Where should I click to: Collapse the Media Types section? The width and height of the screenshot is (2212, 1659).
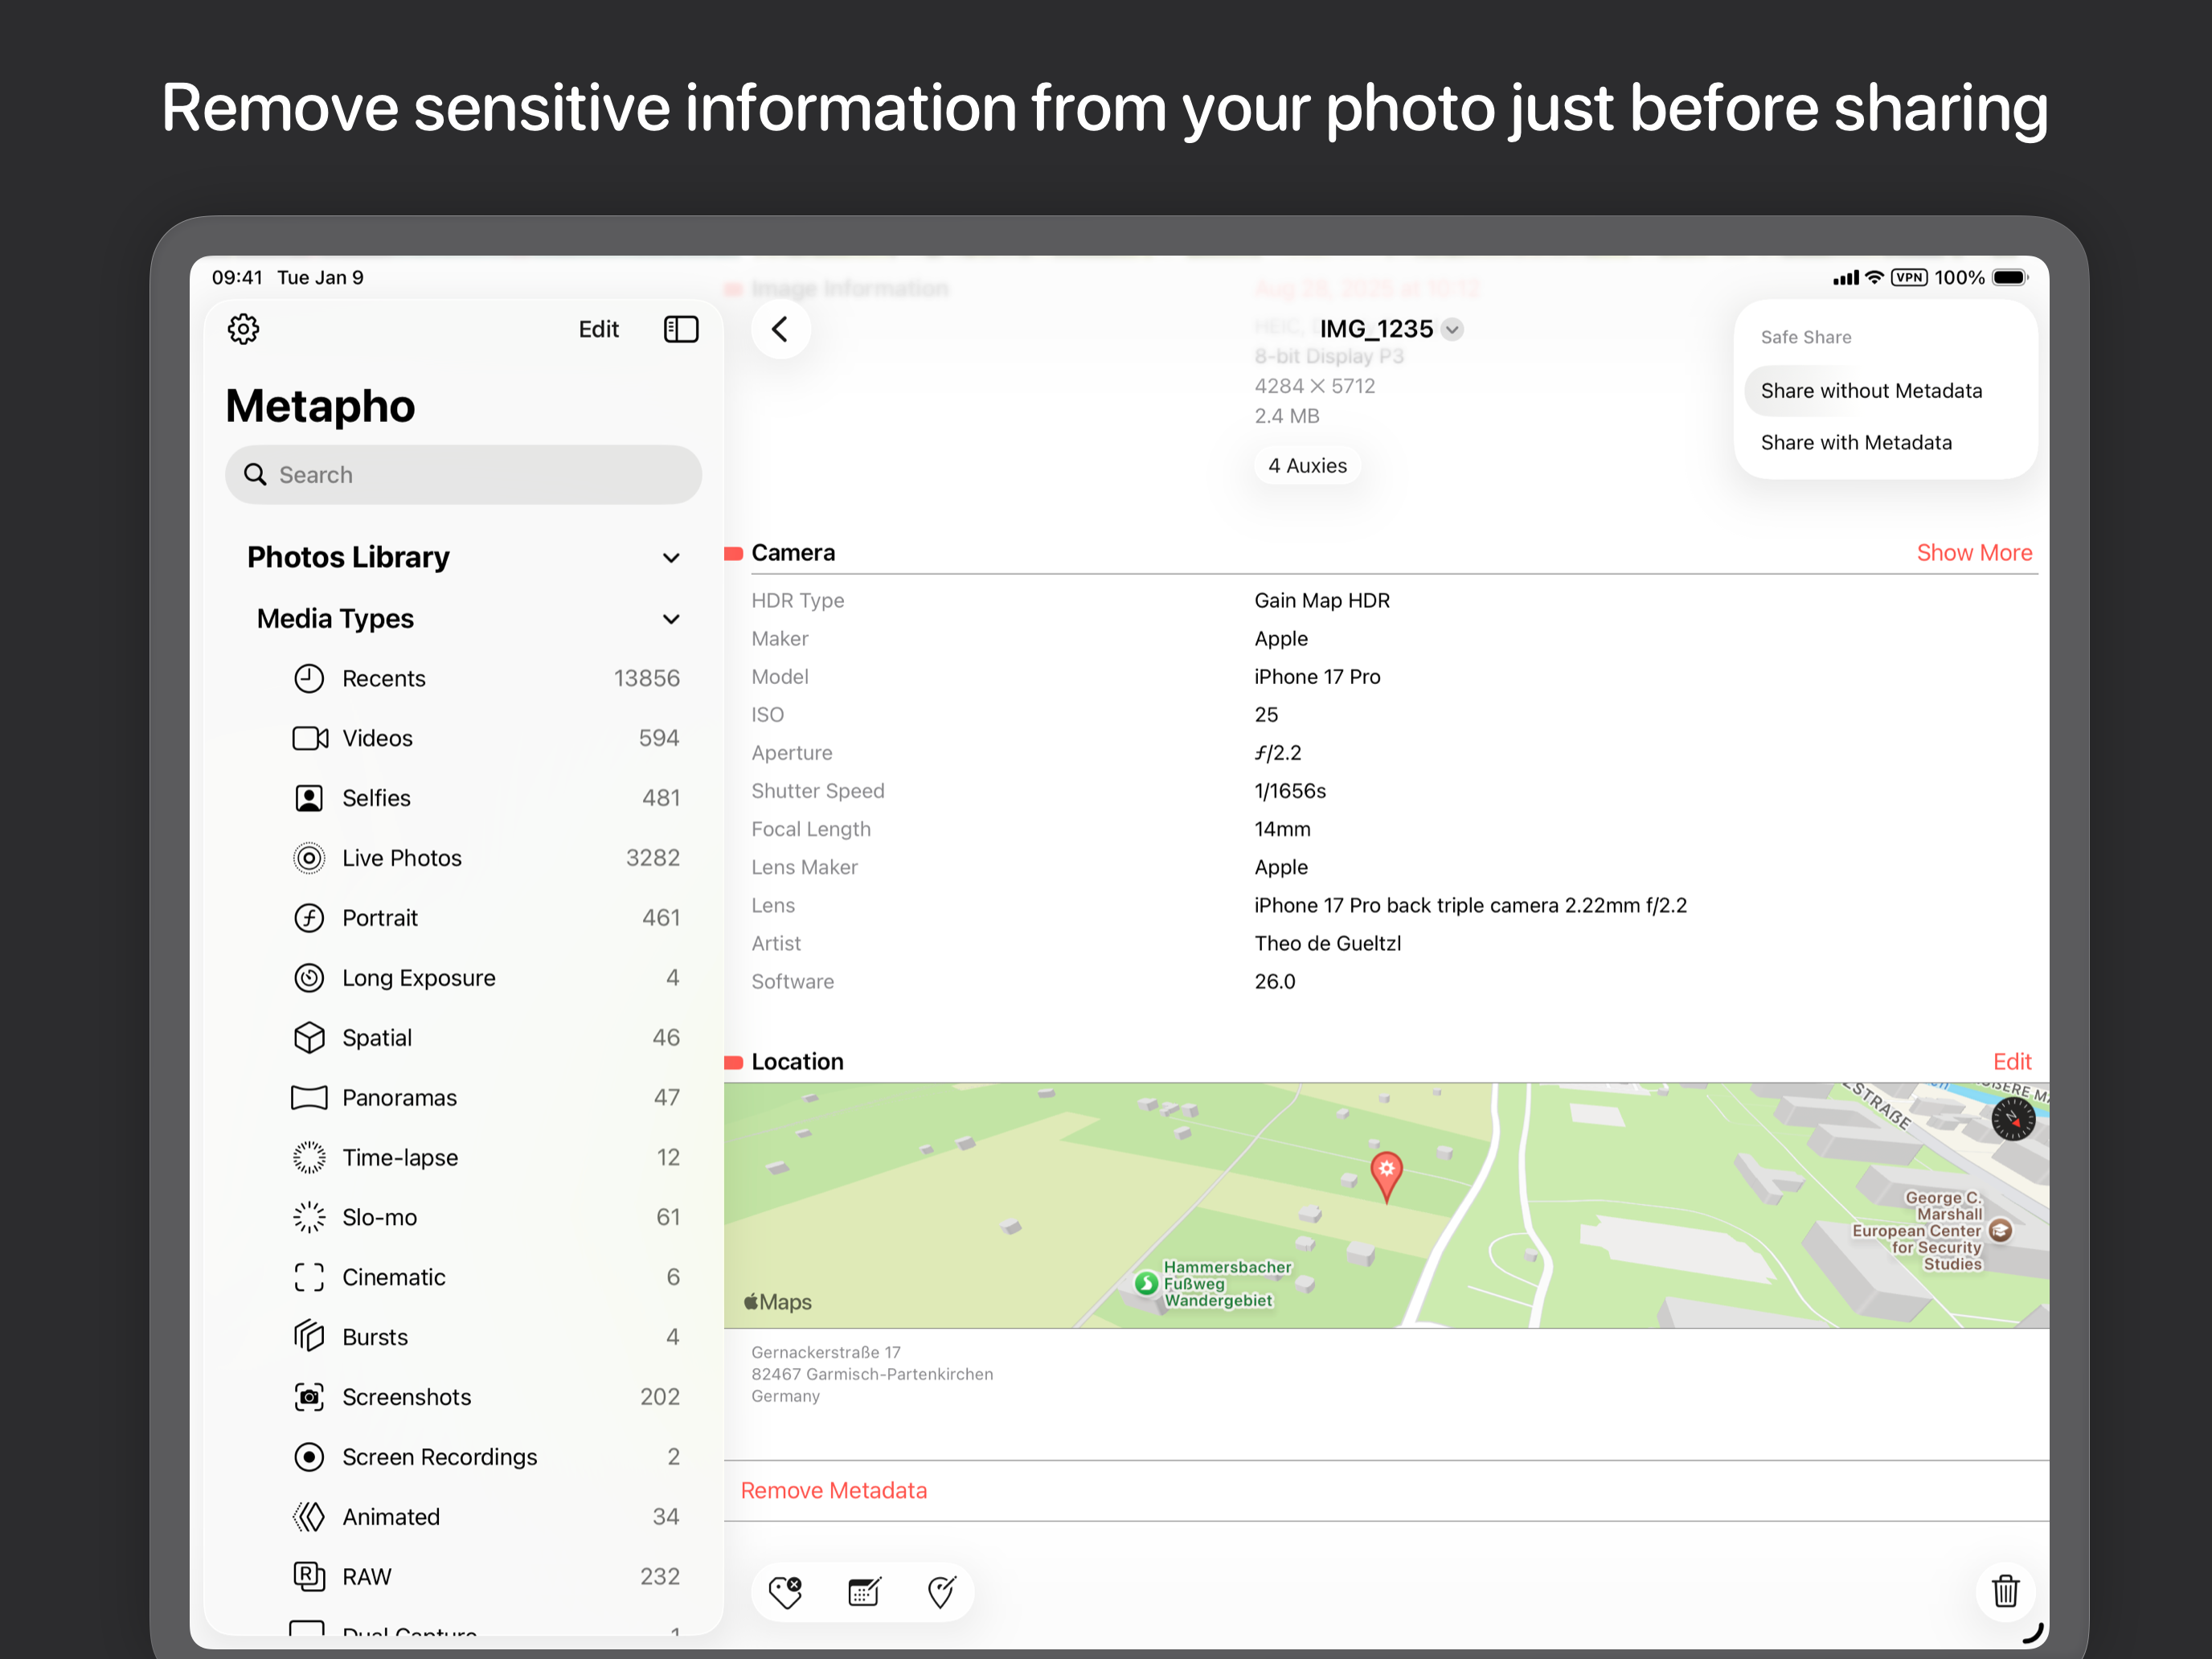coord(671,619)
